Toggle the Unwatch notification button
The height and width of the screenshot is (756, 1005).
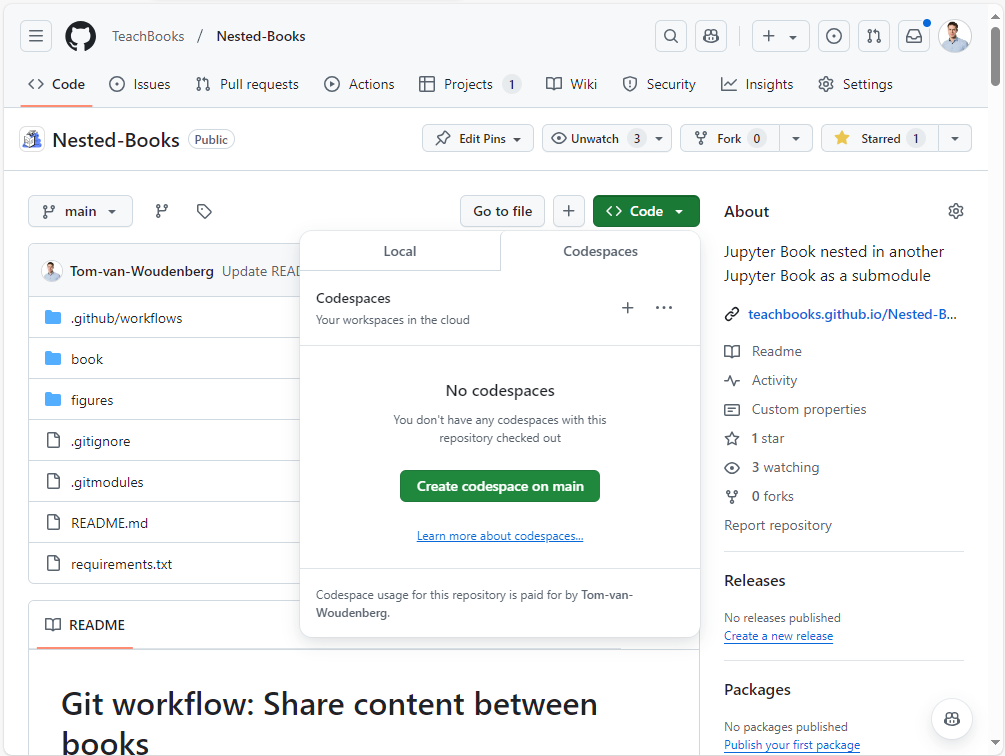pyautogui.click(x=595, y=138)
